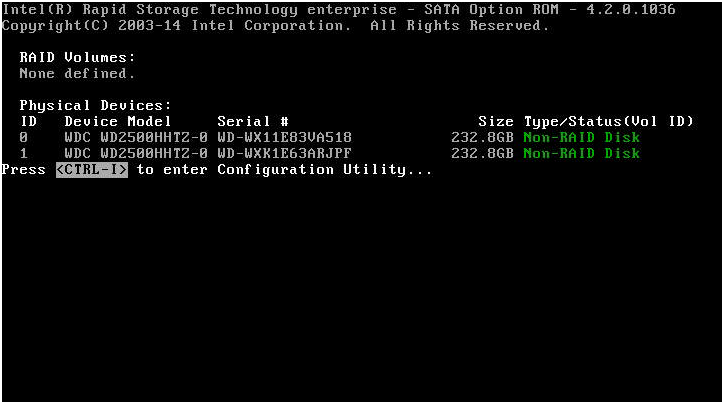Select disk ID 0 in device list
The height and width of the screenshot is (402, 723).
[x=24, y=137]
